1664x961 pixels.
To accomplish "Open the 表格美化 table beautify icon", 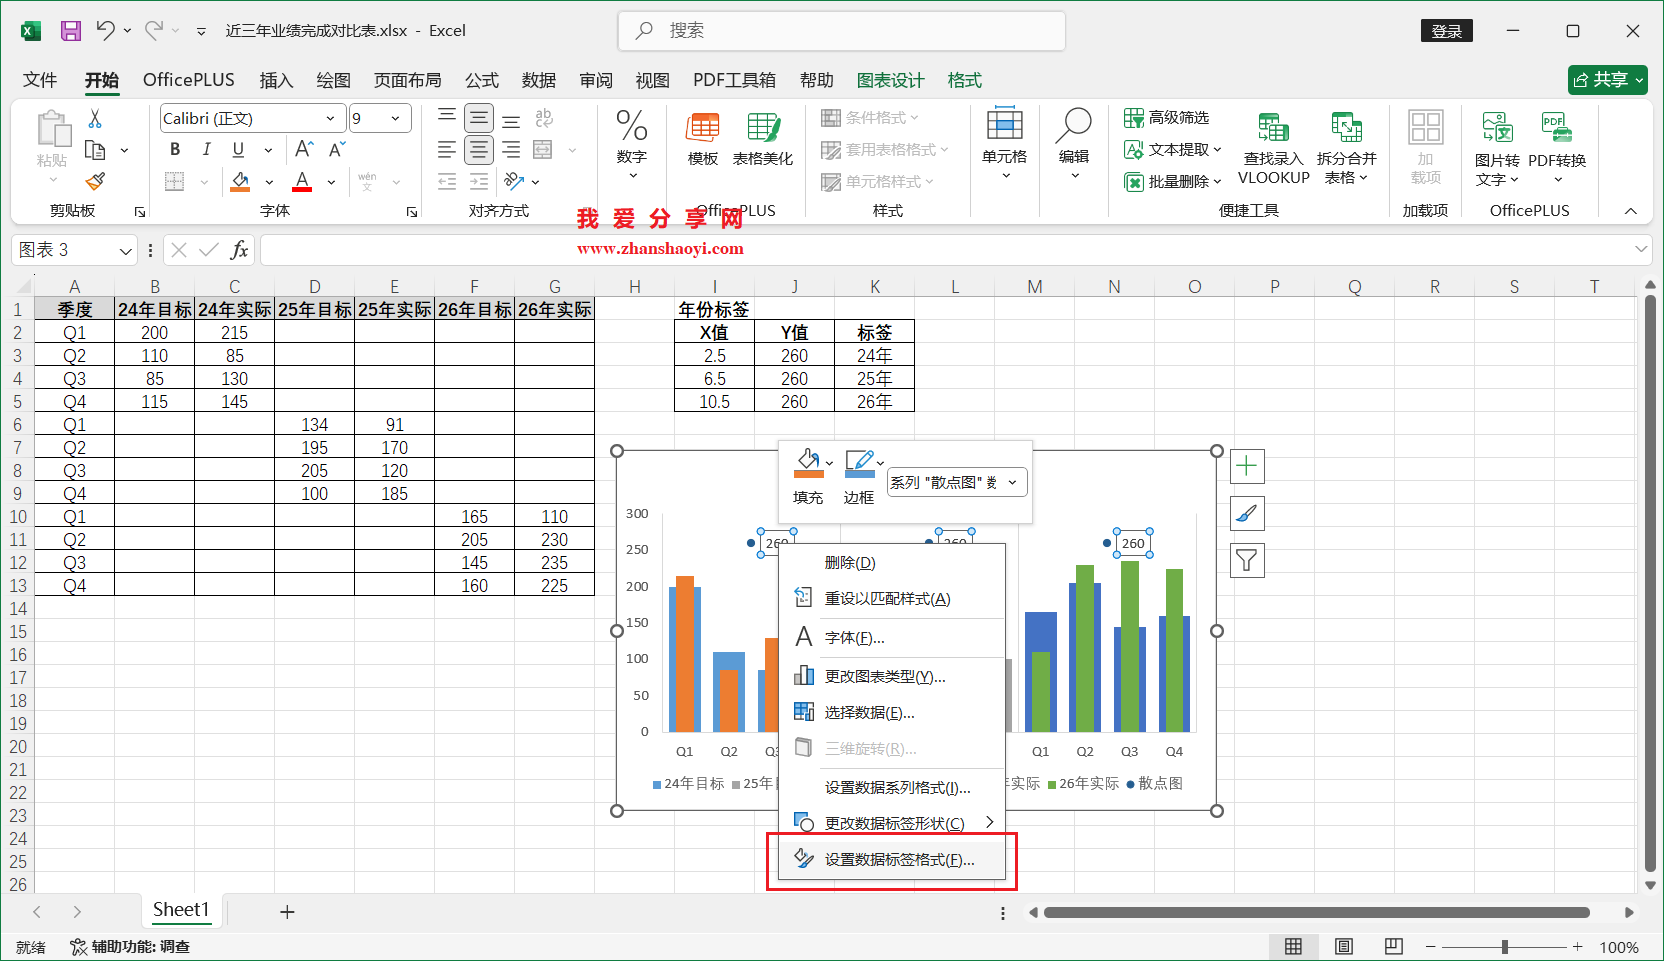I will [x=763, y=128].
